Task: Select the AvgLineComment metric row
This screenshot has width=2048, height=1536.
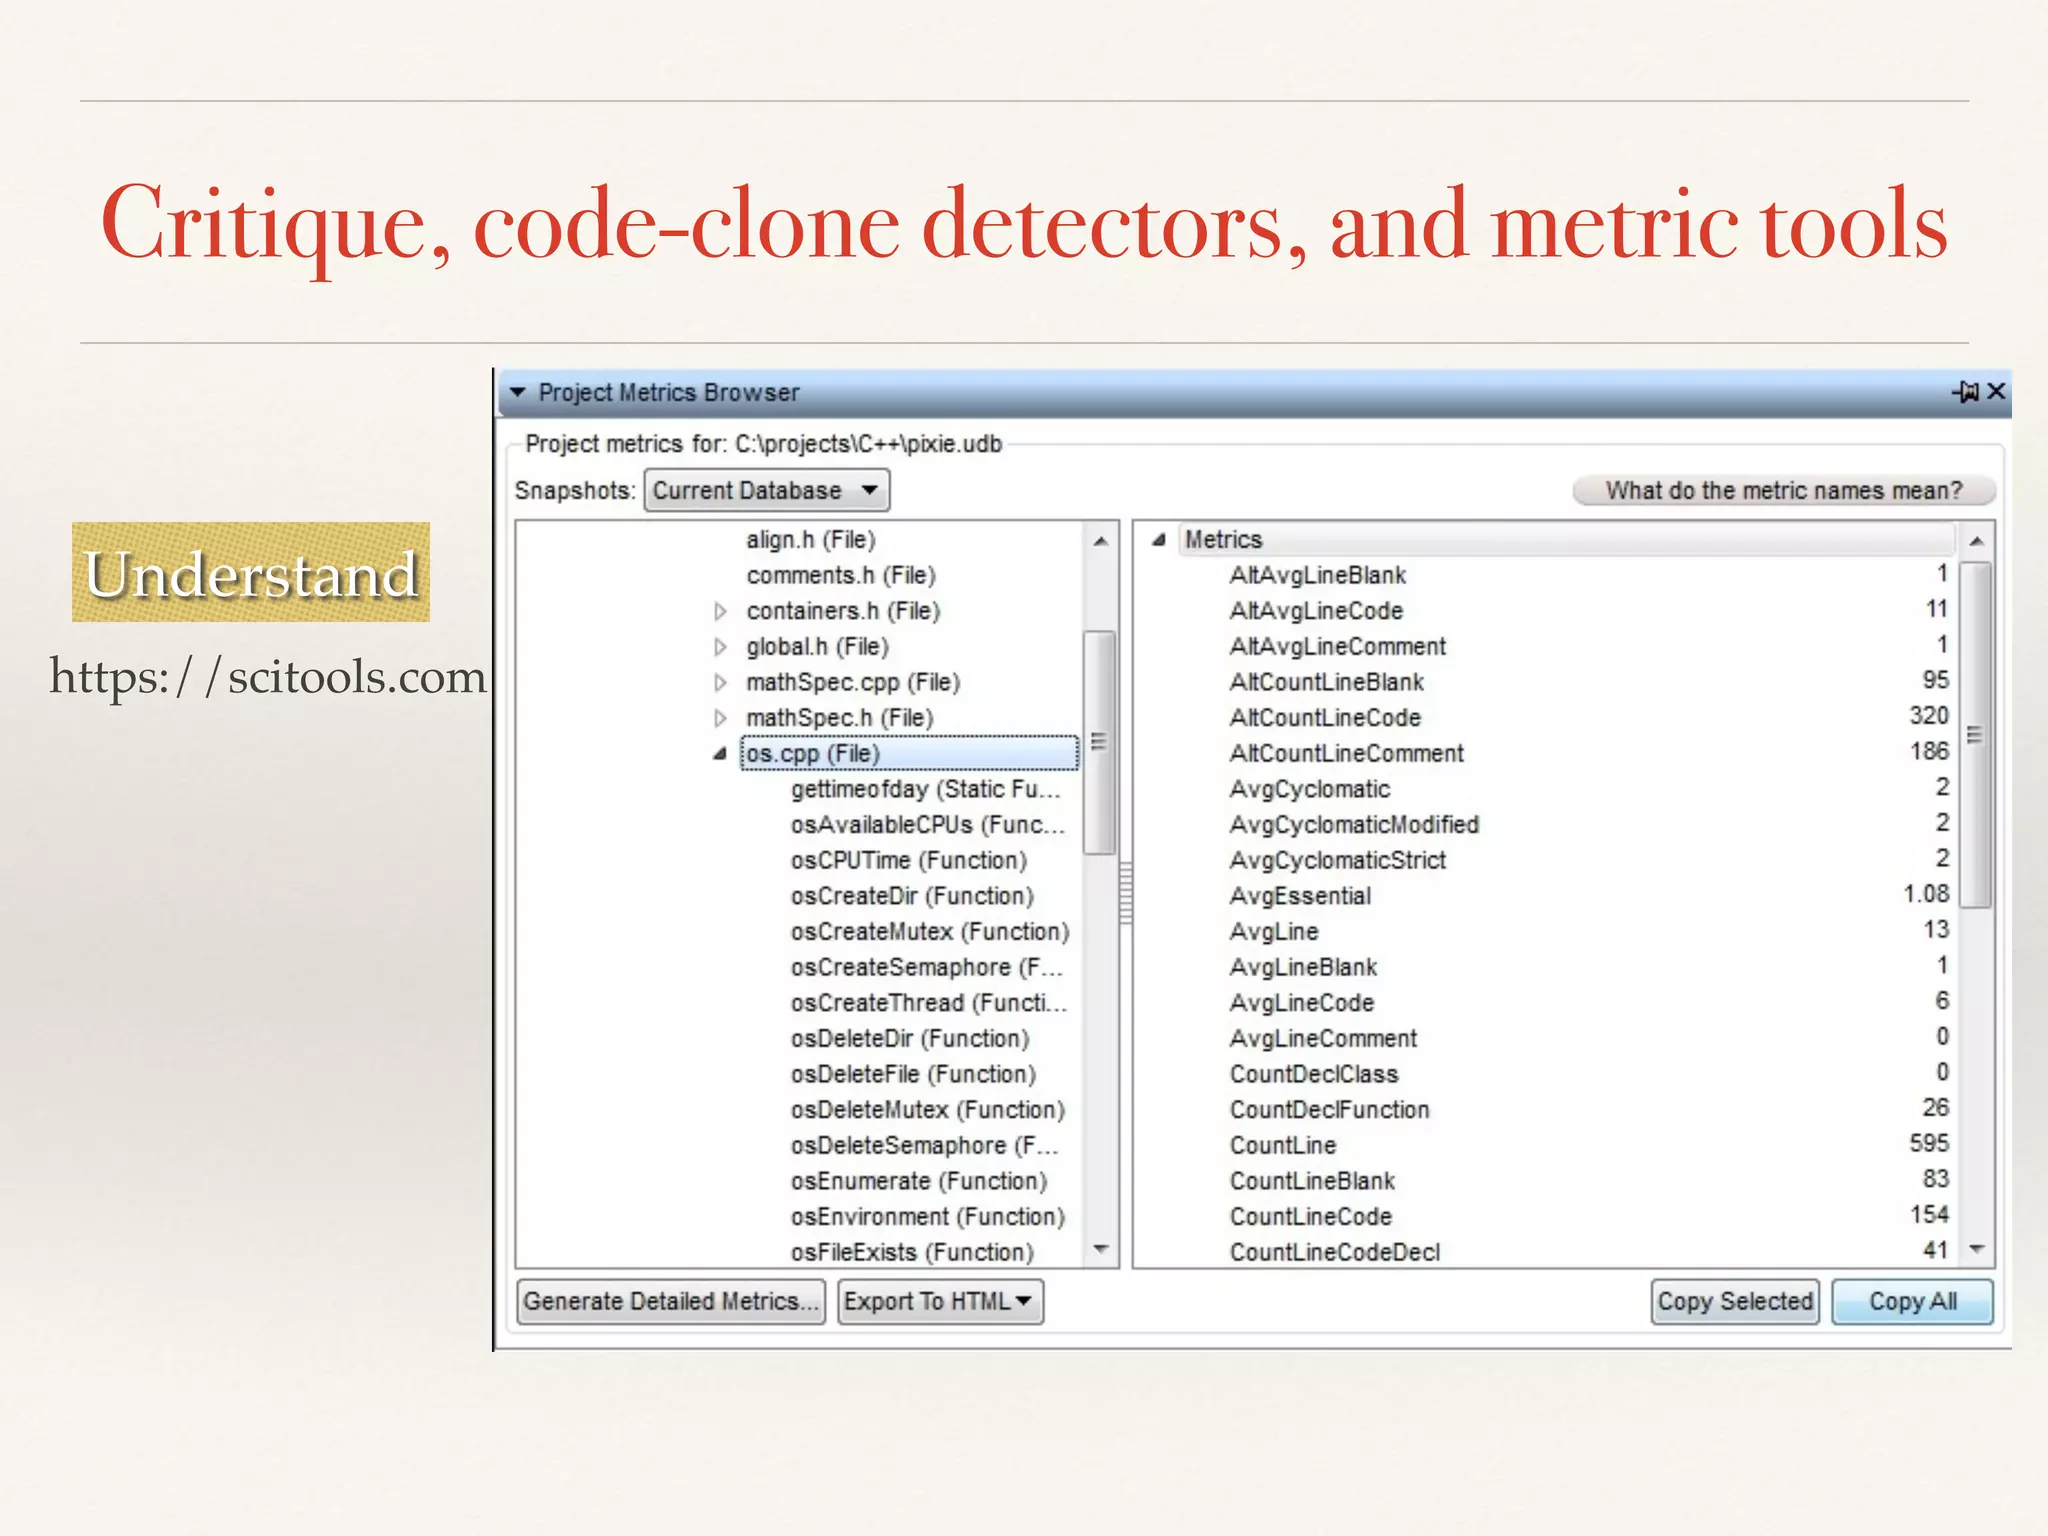Action: (x=1589, y=1039)
